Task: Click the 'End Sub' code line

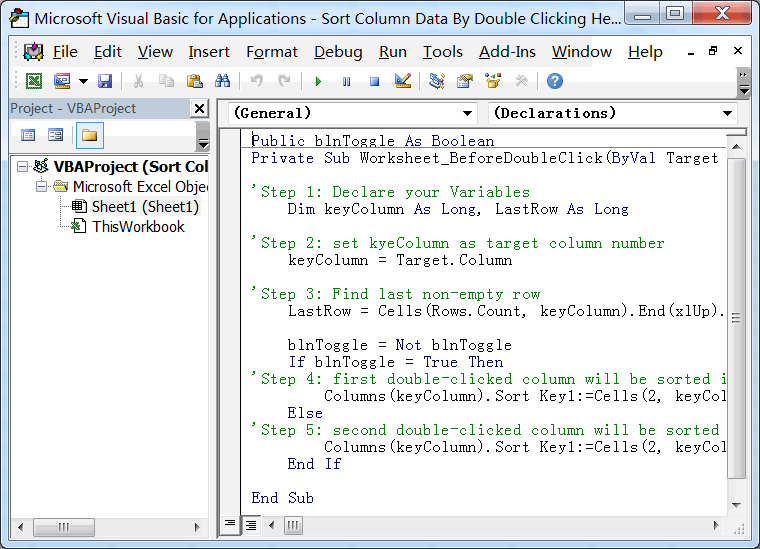Action: click(x=283, y=498)
